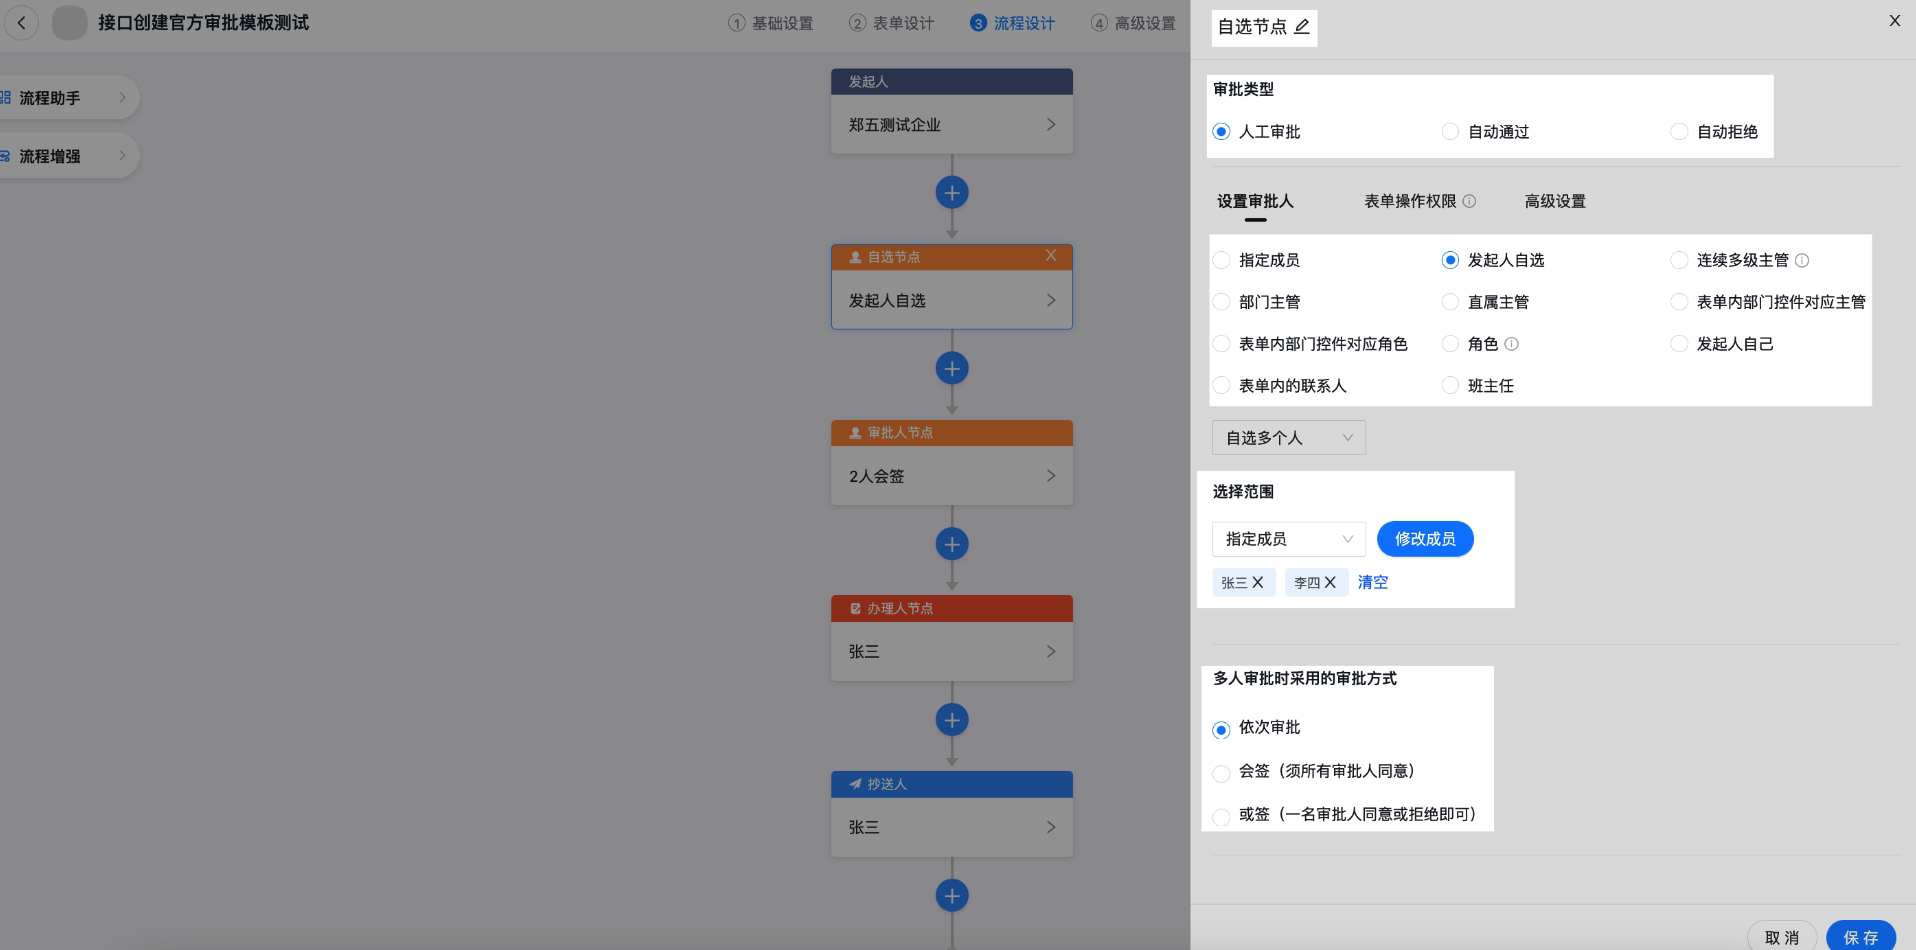This screenshot has height=950, width=1916.
Task: Close the 自选节点 settings panel
Action: (1894, 20)
